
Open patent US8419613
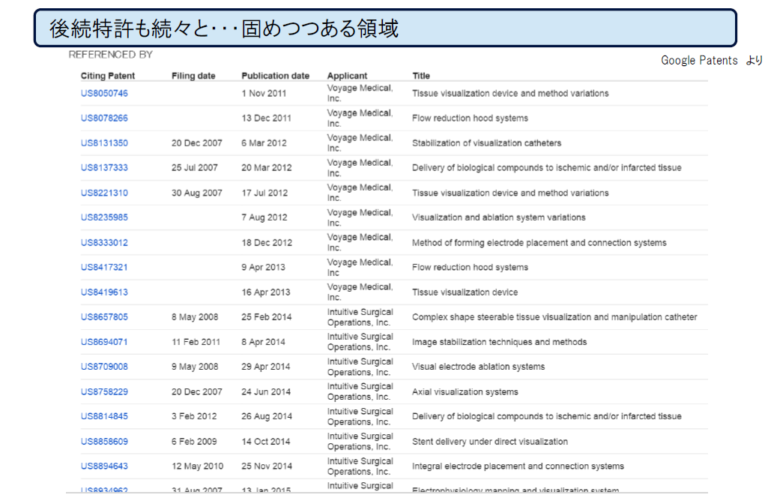104,292
